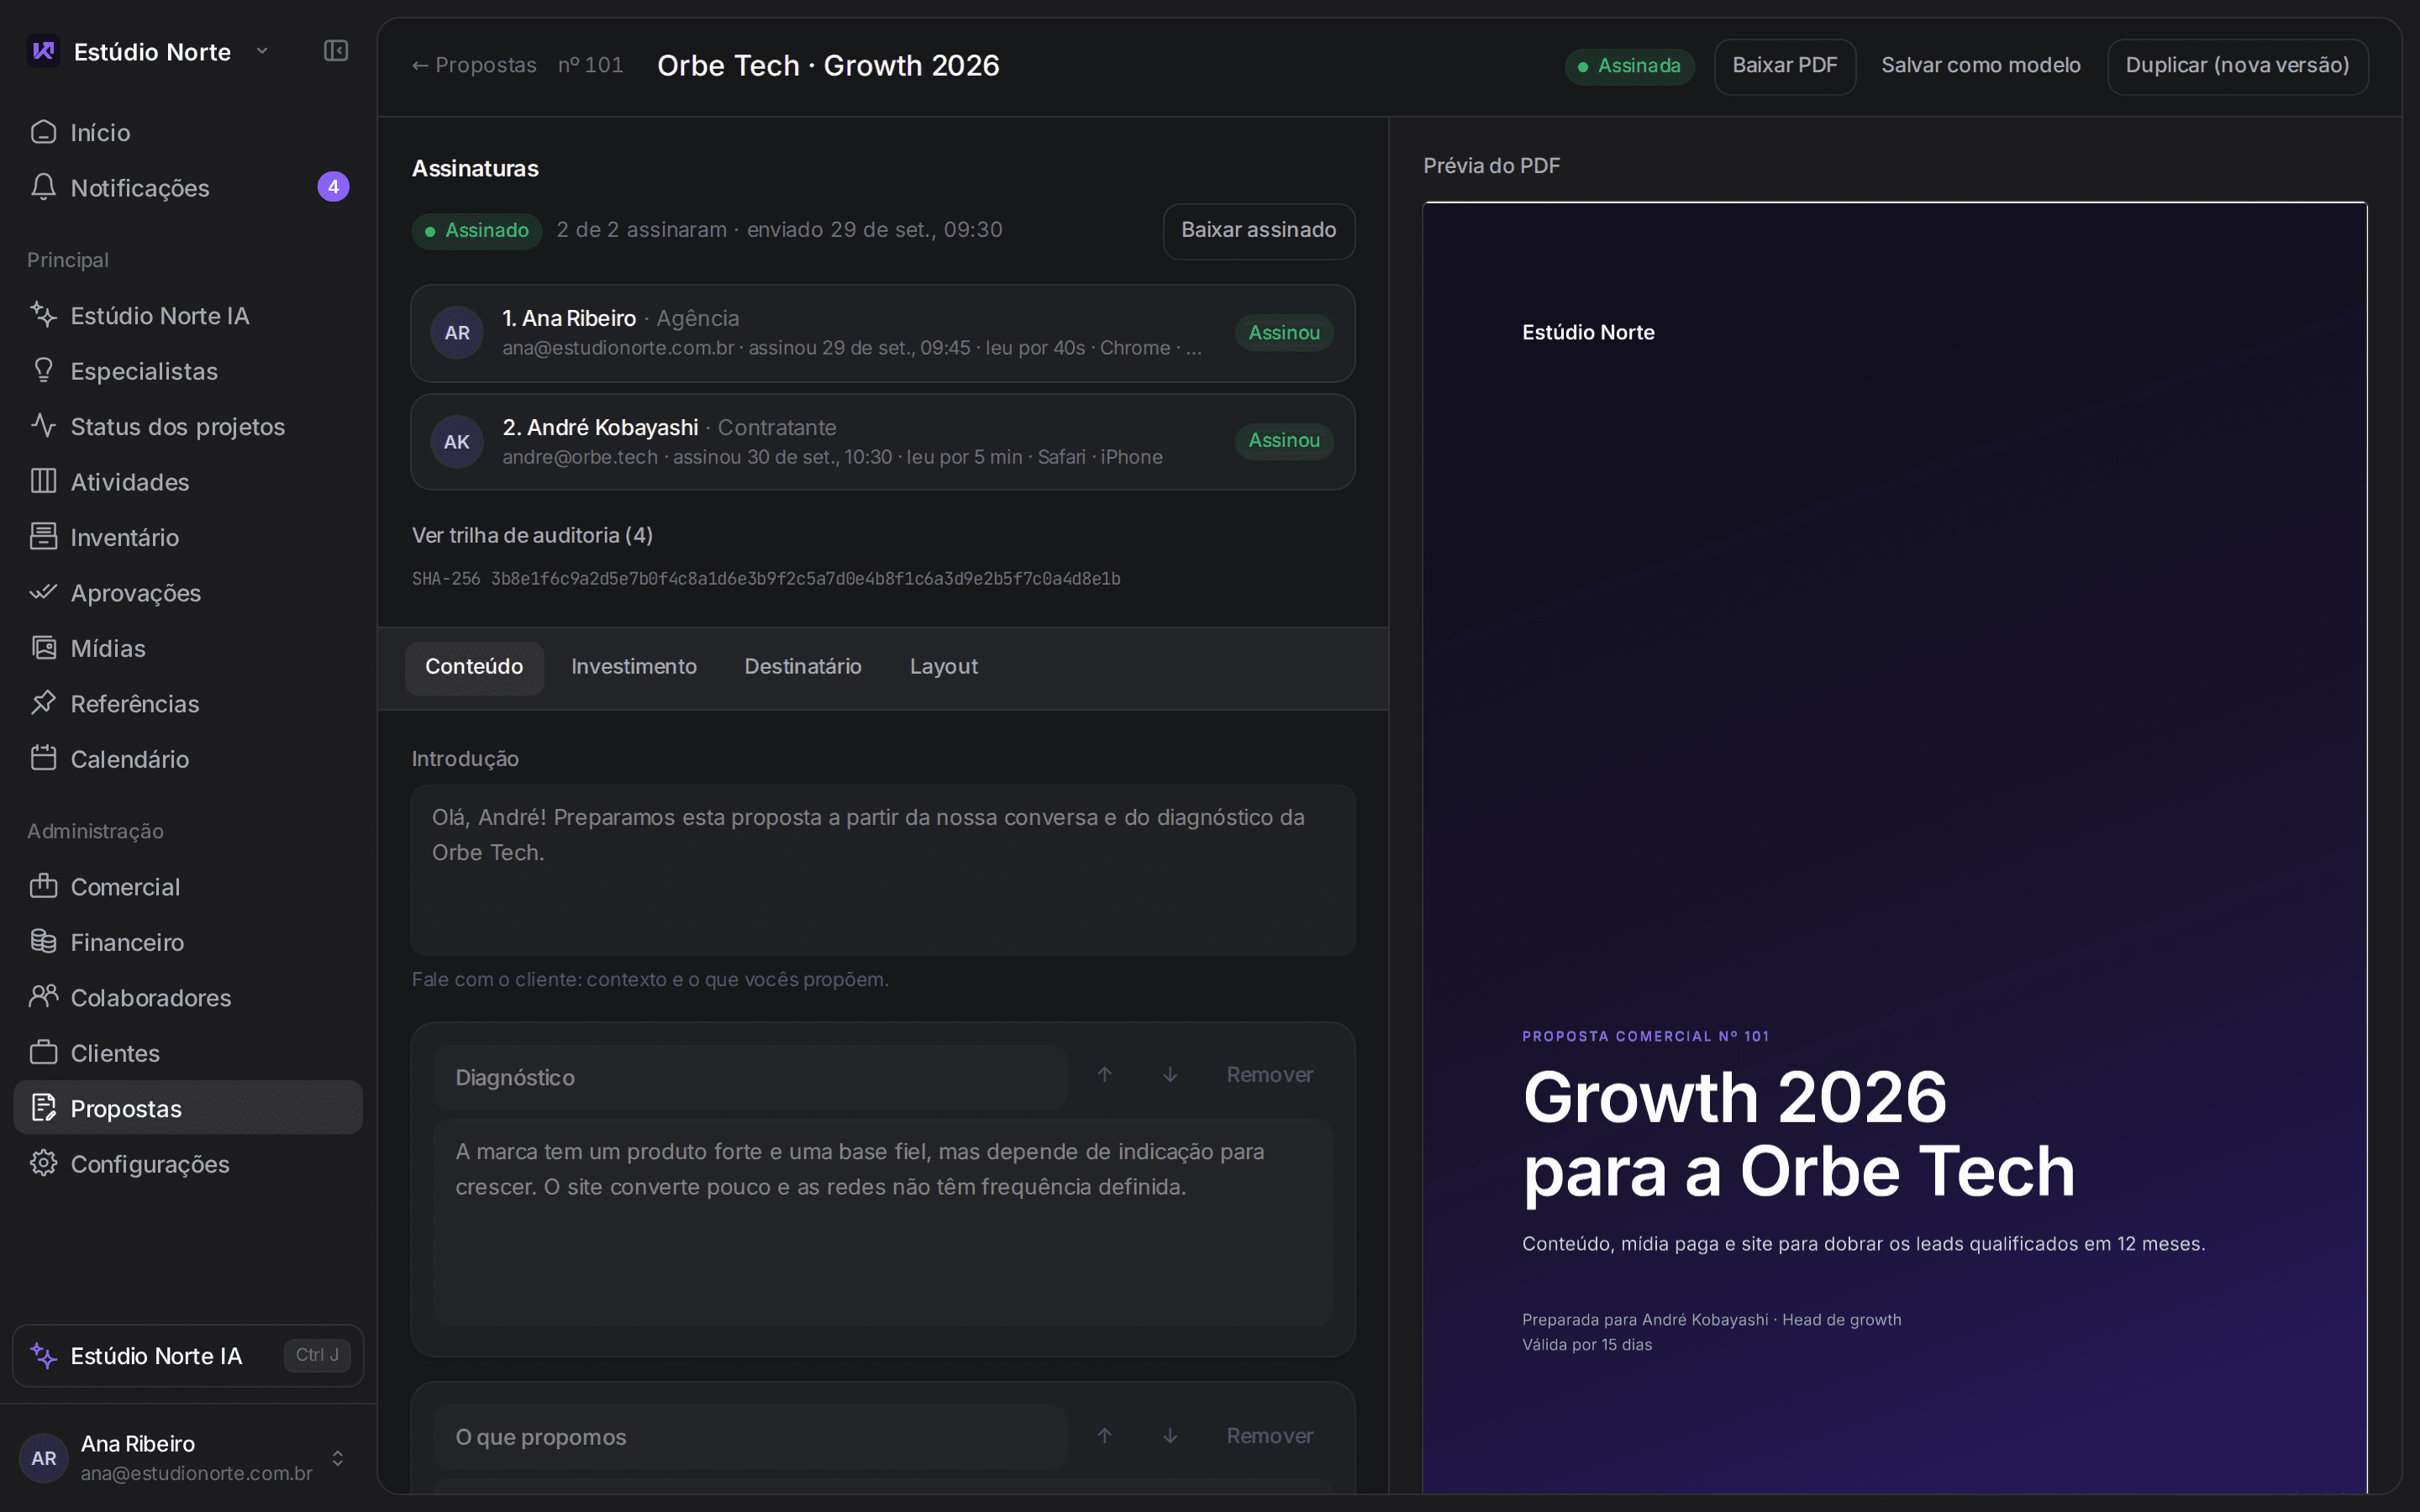Click the Diagnóstico title field

pyautogui.click(x=750, y=1077)
